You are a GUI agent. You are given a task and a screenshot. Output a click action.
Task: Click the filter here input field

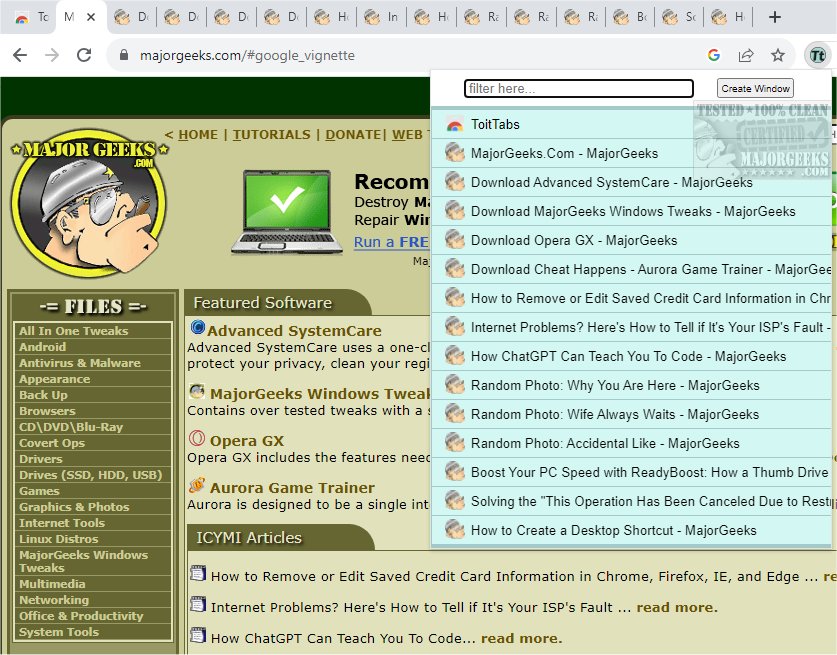click(x=578, y=88)
